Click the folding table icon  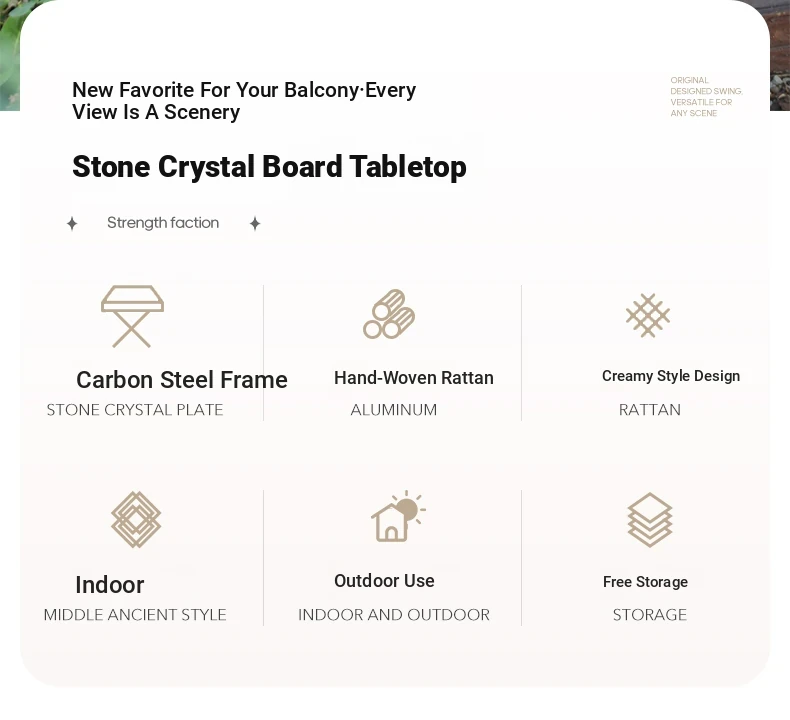[x=132, y=316]
